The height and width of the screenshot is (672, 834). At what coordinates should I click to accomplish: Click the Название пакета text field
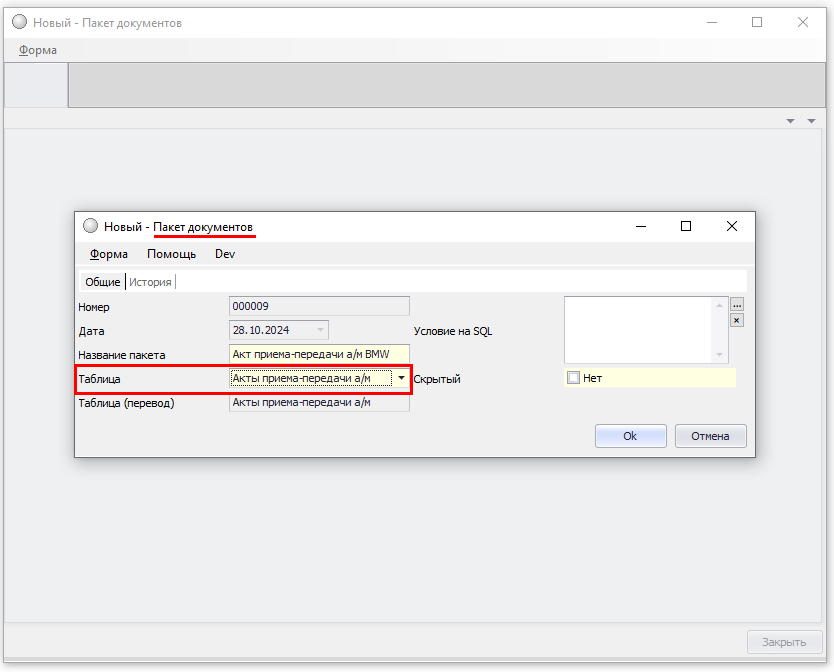pyautogui.click(x=319, y=354)
